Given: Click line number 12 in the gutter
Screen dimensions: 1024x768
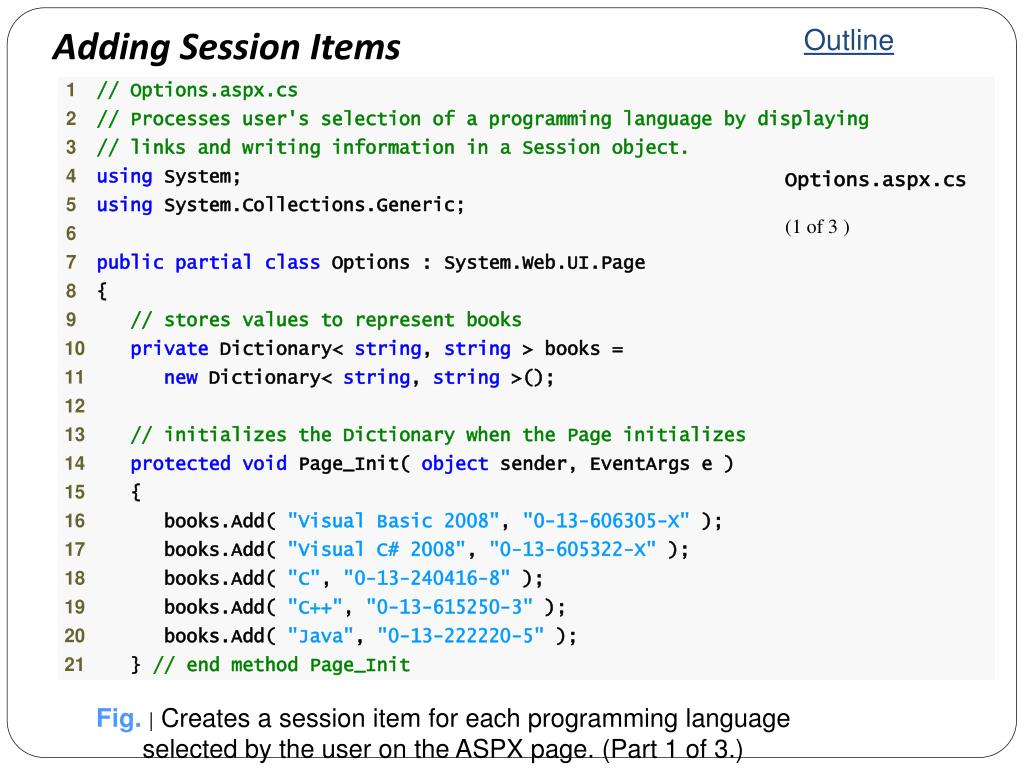Looking at the screenshot, I should (74, 406).
